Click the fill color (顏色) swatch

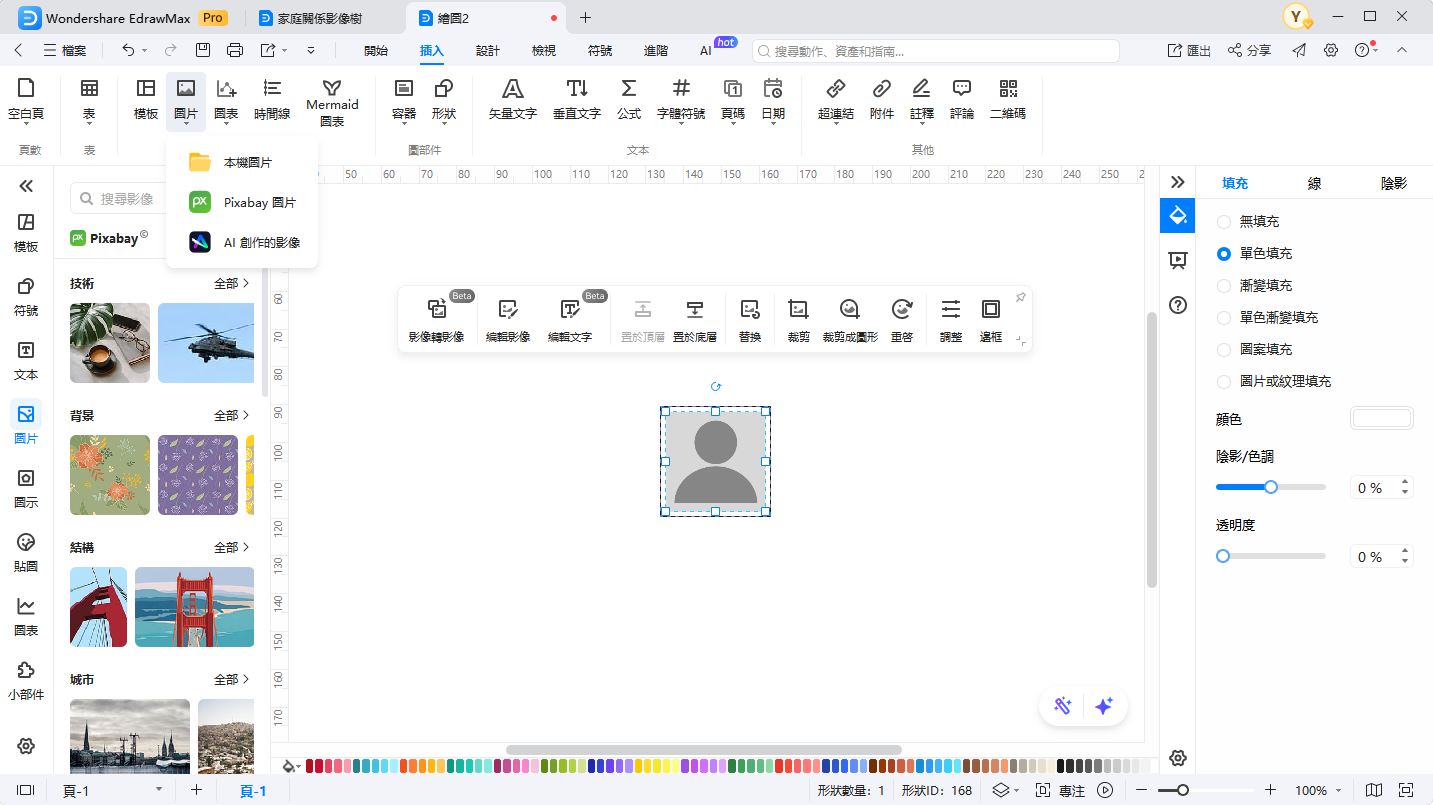(x=1381, y=419)
